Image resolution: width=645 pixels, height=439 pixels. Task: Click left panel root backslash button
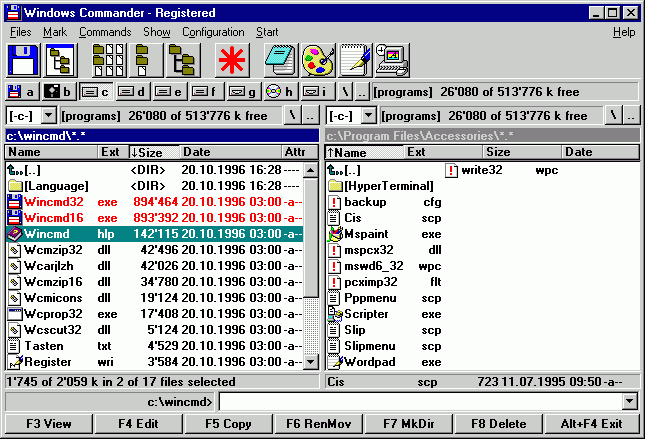tap(292, 115)
